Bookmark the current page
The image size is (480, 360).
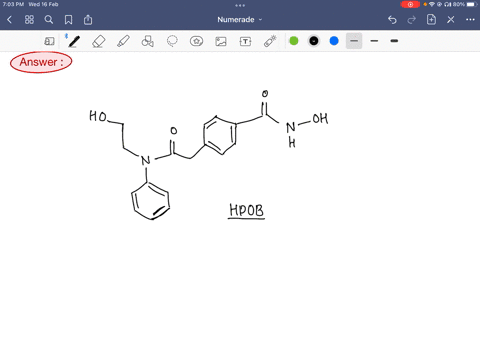tap(68, 20)
